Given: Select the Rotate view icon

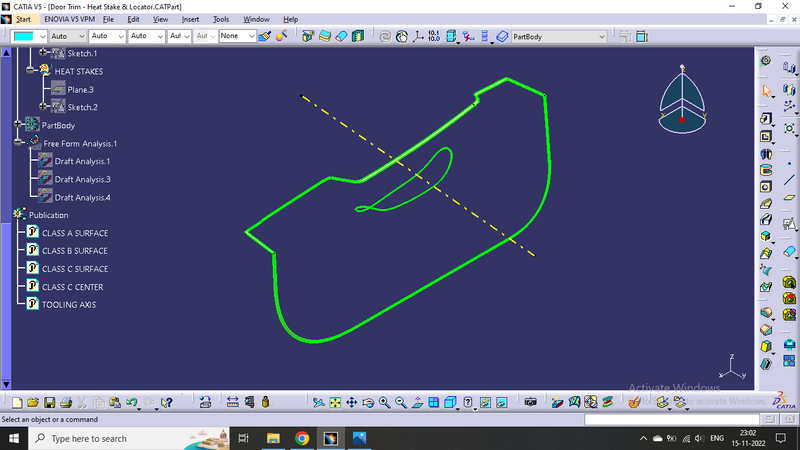Looking at the screenshot, I should tap(368, 403).
